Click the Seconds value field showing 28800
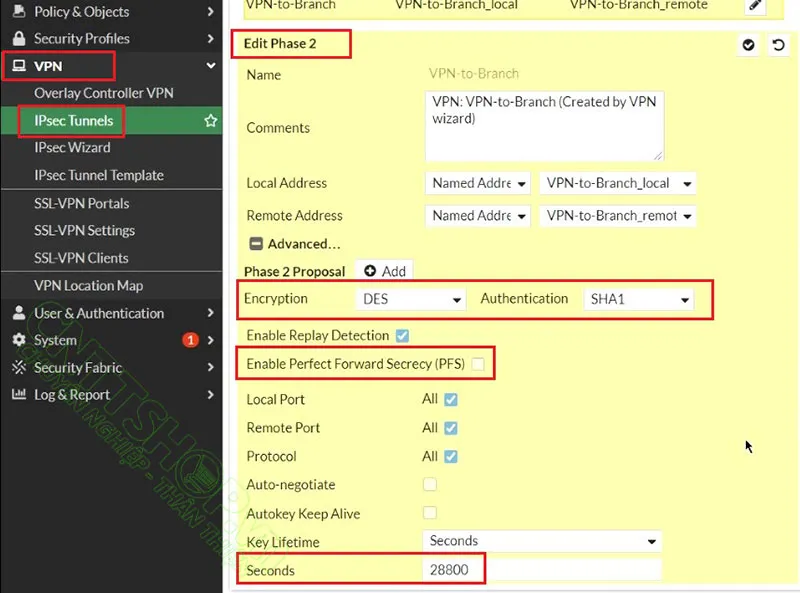Viewport: 800px width, 593px height. click(541, 570)
